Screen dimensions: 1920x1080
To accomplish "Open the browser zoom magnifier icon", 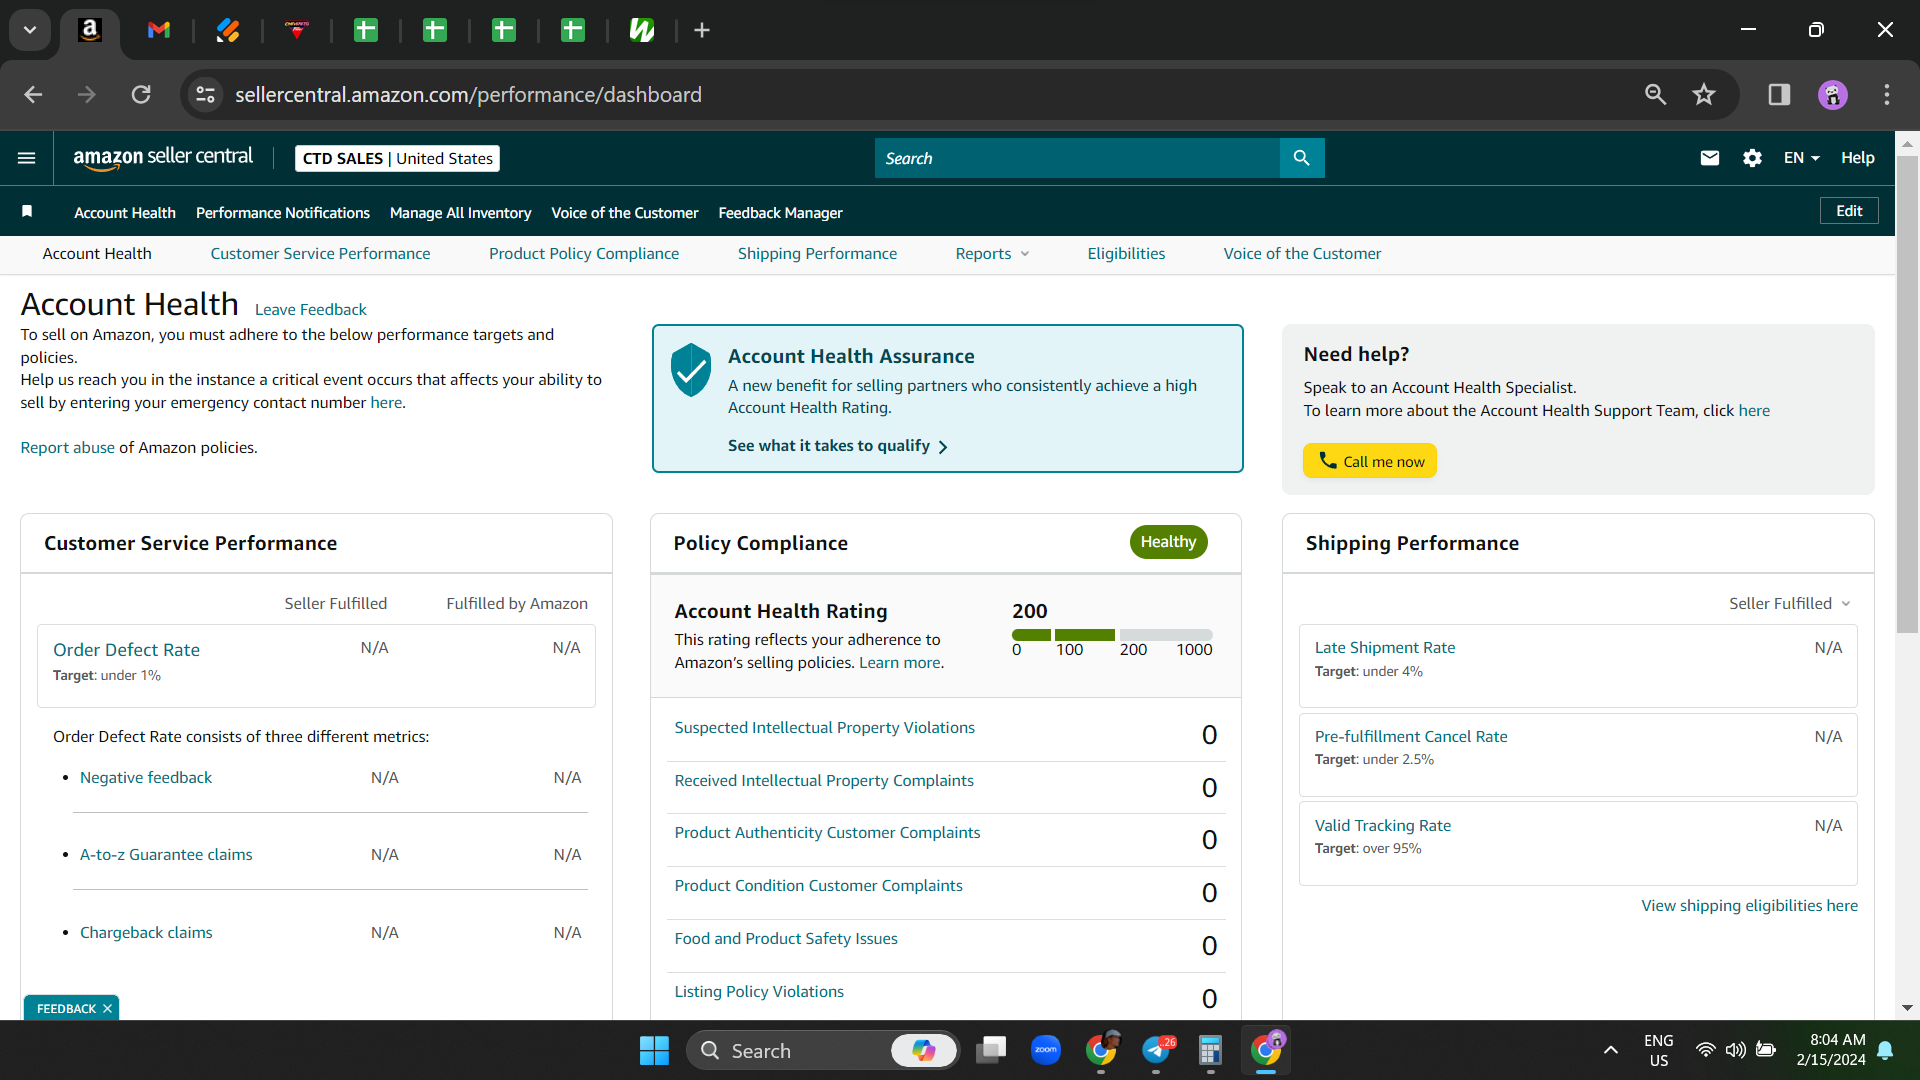I will tap(1656, 95).
